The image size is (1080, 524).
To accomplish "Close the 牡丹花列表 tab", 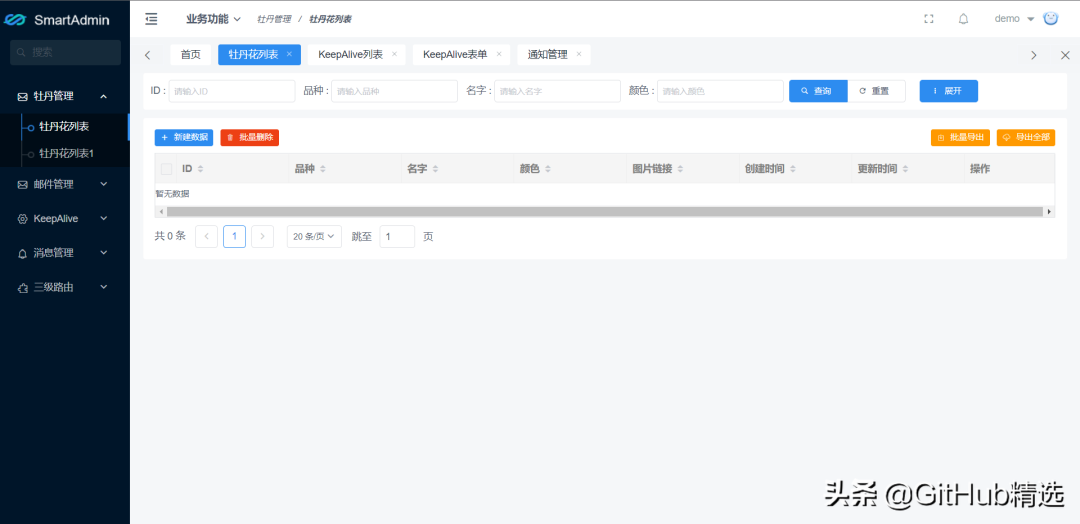I will (289, 54).
